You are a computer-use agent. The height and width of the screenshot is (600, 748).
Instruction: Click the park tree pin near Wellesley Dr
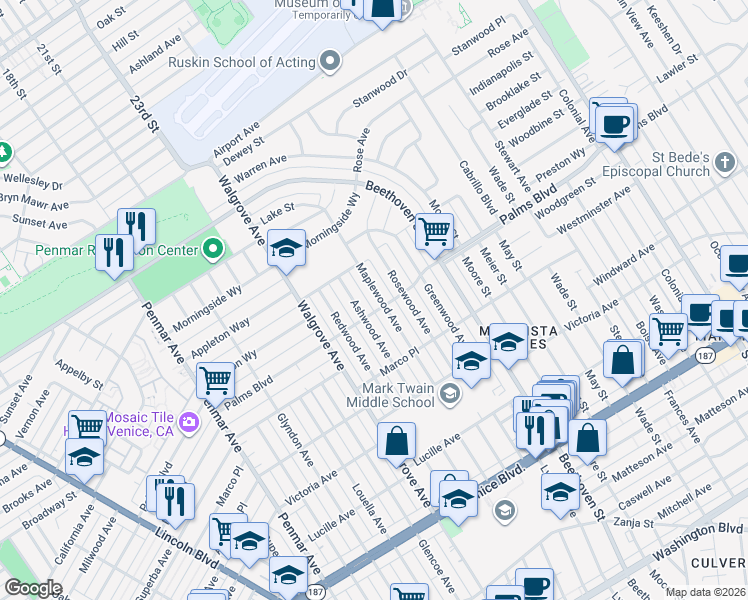click(x=4, y=152)
